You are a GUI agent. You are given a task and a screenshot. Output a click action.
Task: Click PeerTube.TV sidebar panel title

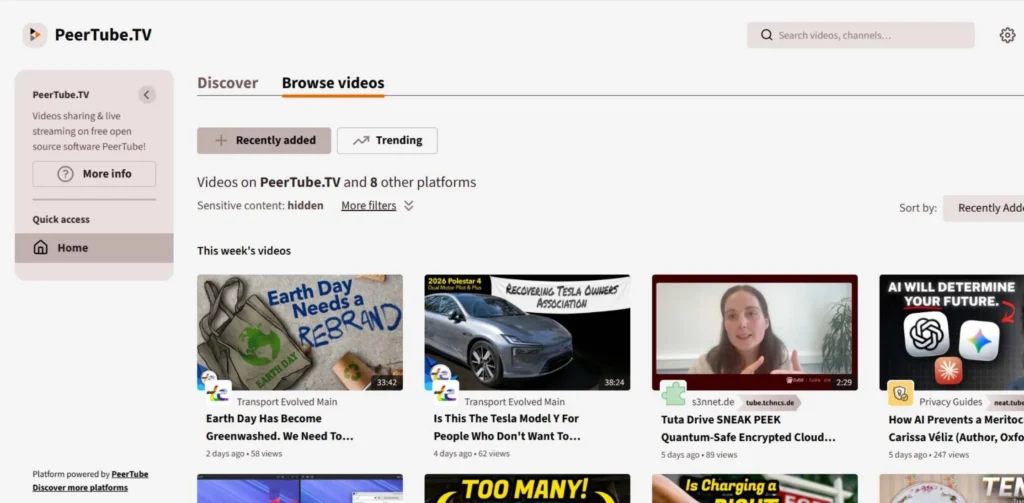tap(61, 95)
